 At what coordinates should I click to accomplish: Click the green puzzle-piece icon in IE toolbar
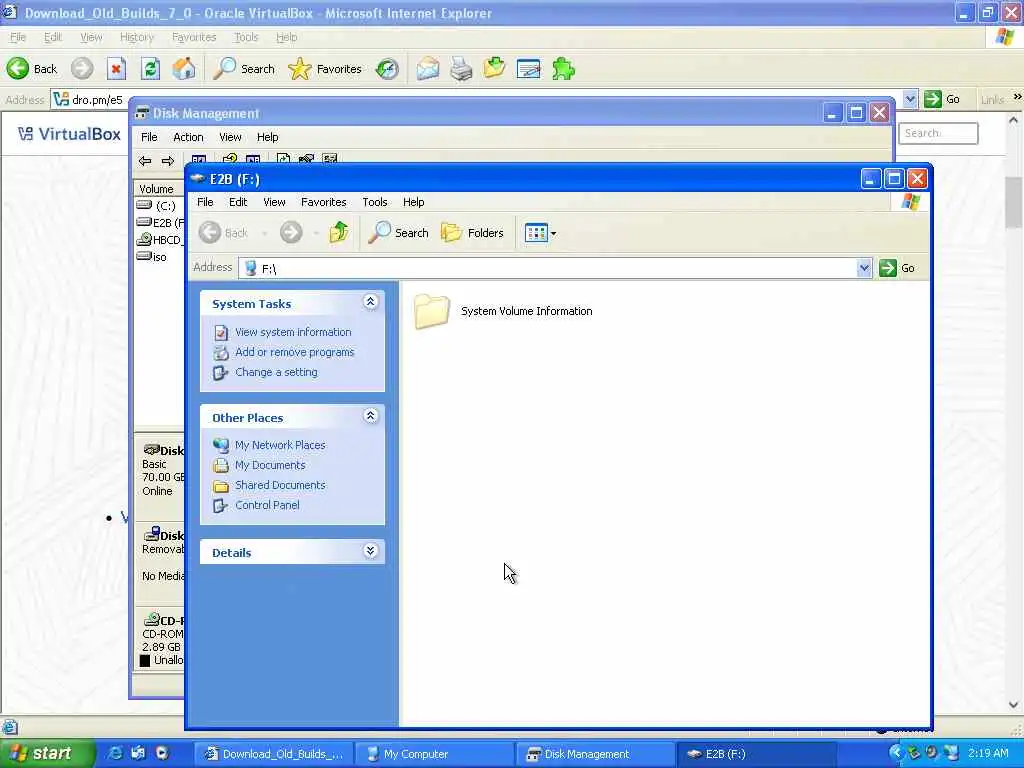click(563, 69)
